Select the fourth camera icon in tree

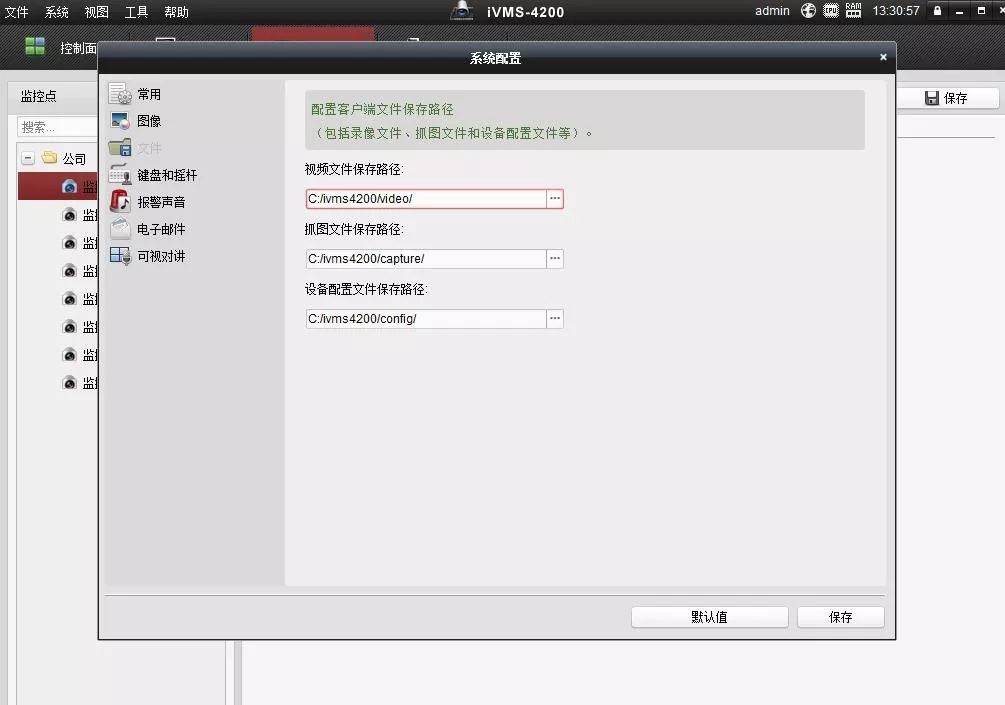[x=69, y=270]
